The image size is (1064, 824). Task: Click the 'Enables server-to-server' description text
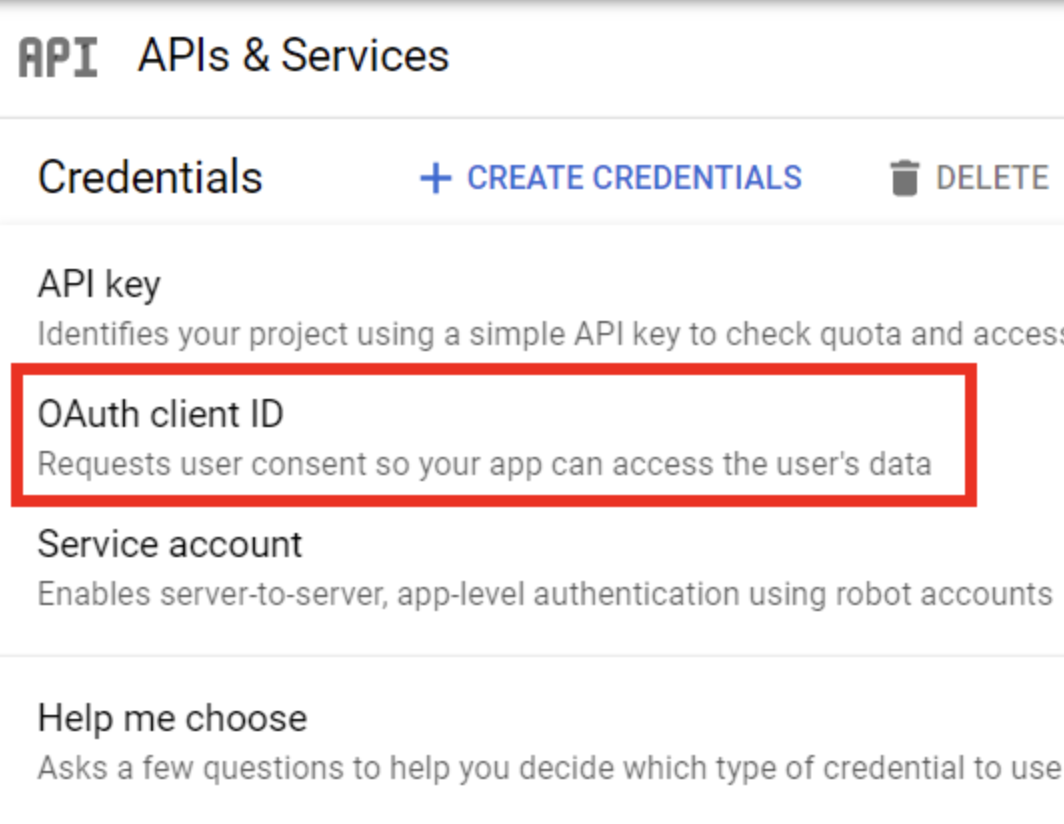click(x=544, y=594)
